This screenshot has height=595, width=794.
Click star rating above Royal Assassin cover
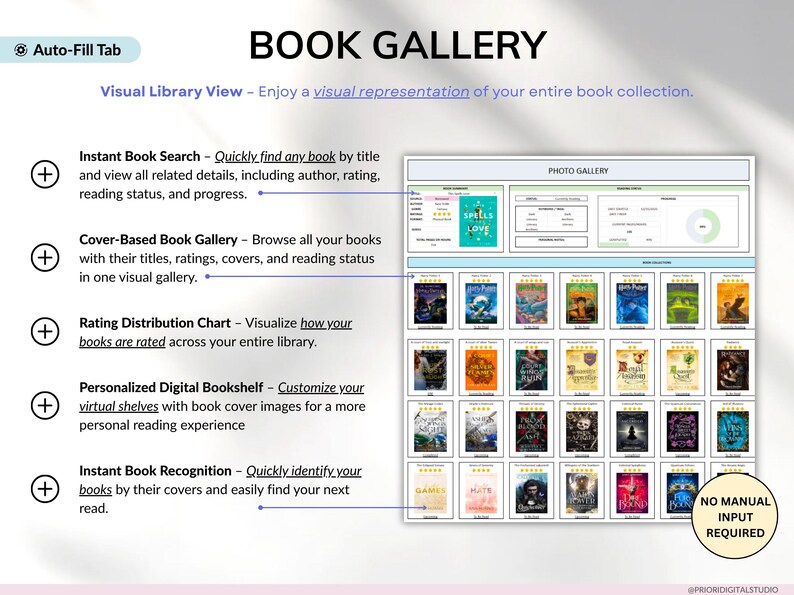coord(632,347)
